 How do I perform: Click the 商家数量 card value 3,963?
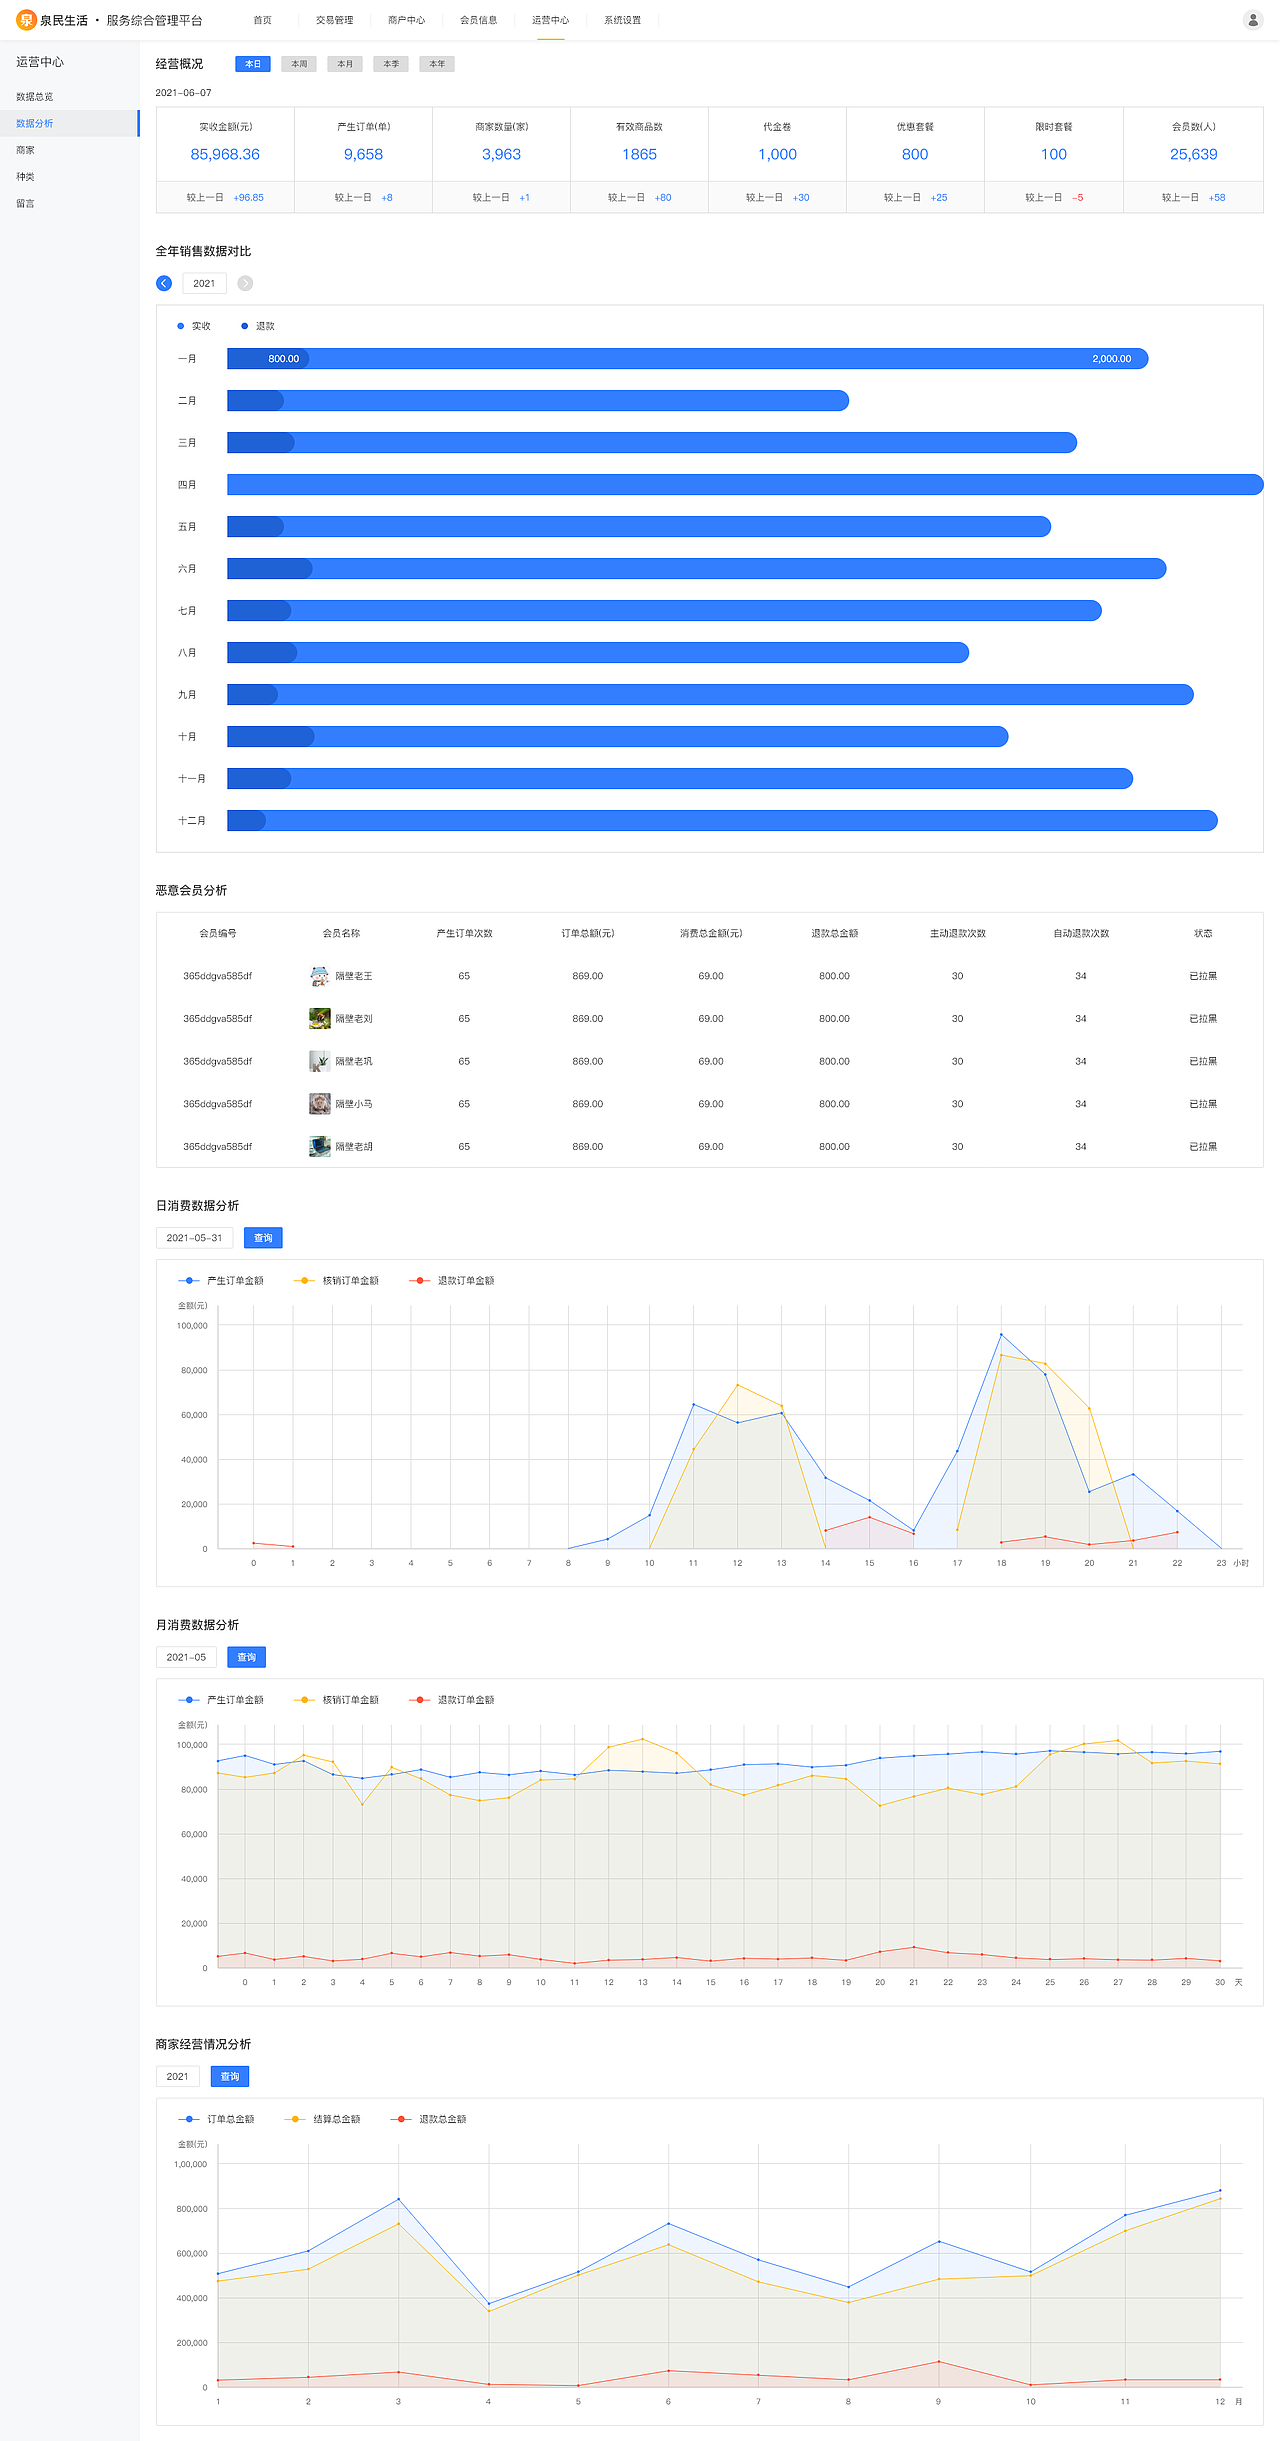coord(501,154)
